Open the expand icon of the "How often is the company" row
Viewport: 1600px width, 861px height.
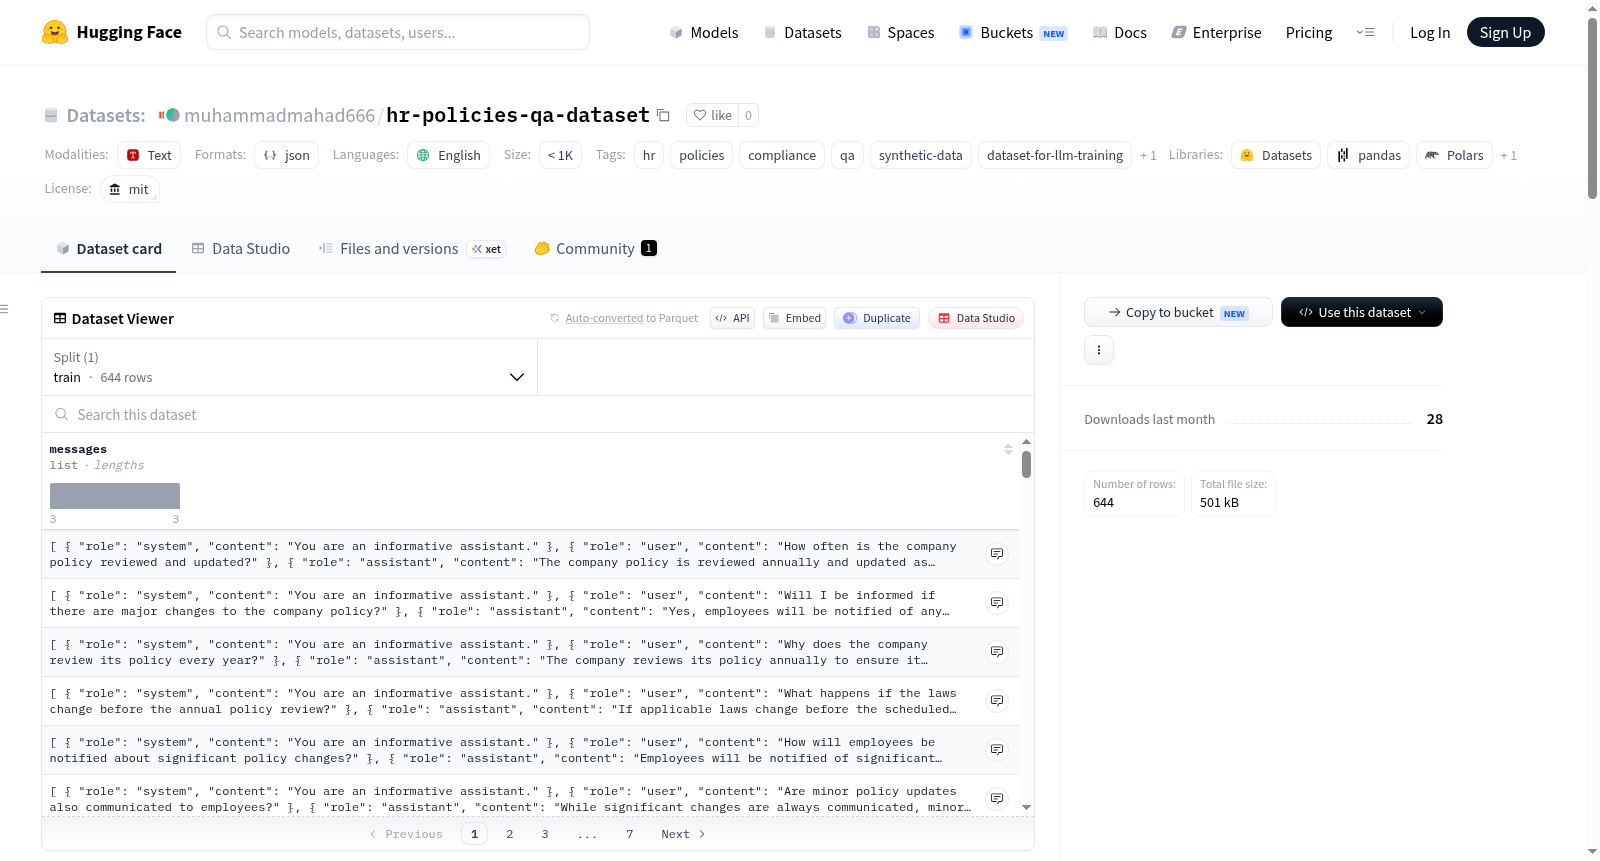pos(997,554)
